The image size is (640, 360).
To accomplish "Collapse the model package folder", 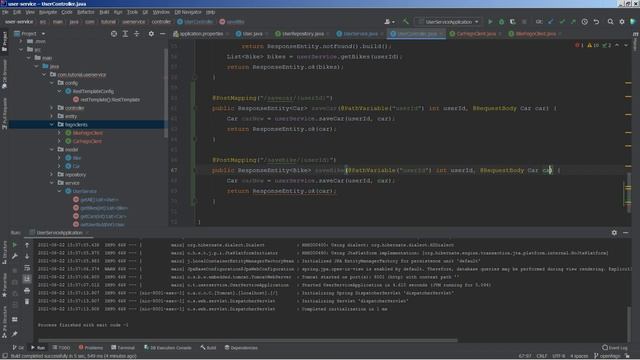I will tap(52, 149).
